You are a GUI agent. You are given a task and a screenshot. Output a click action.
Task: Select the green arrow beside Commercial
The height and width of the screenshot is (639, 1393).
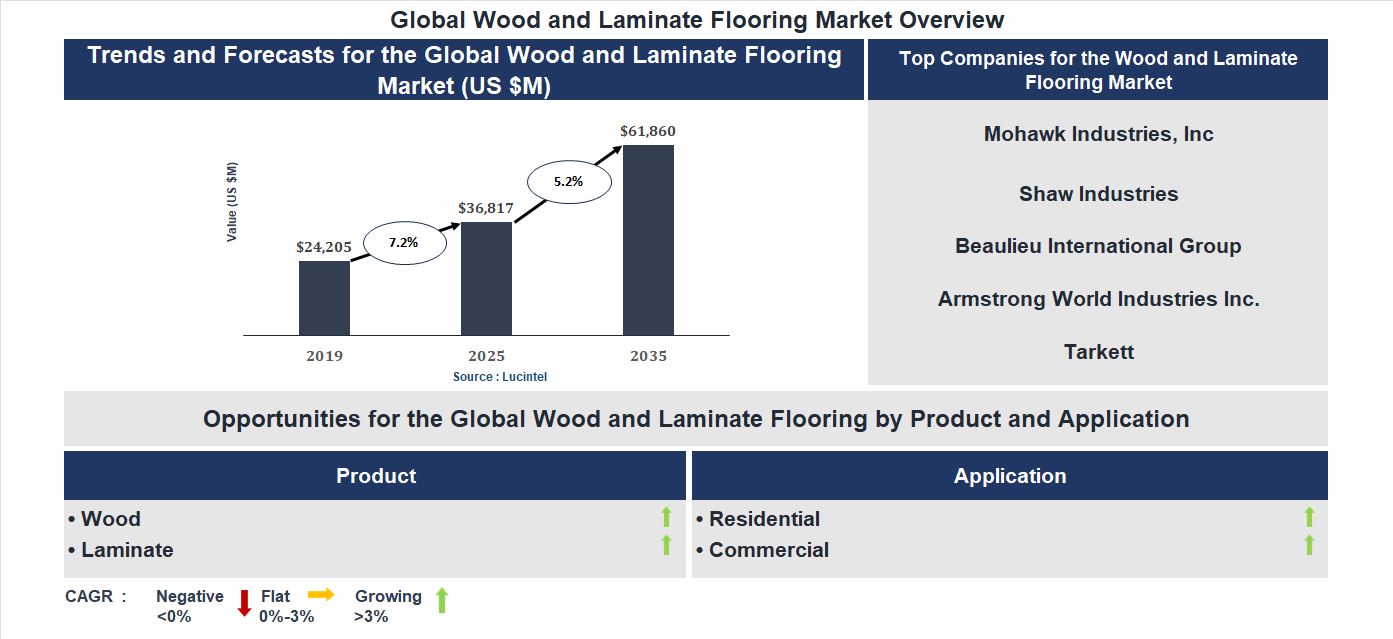pos(1310,548)
